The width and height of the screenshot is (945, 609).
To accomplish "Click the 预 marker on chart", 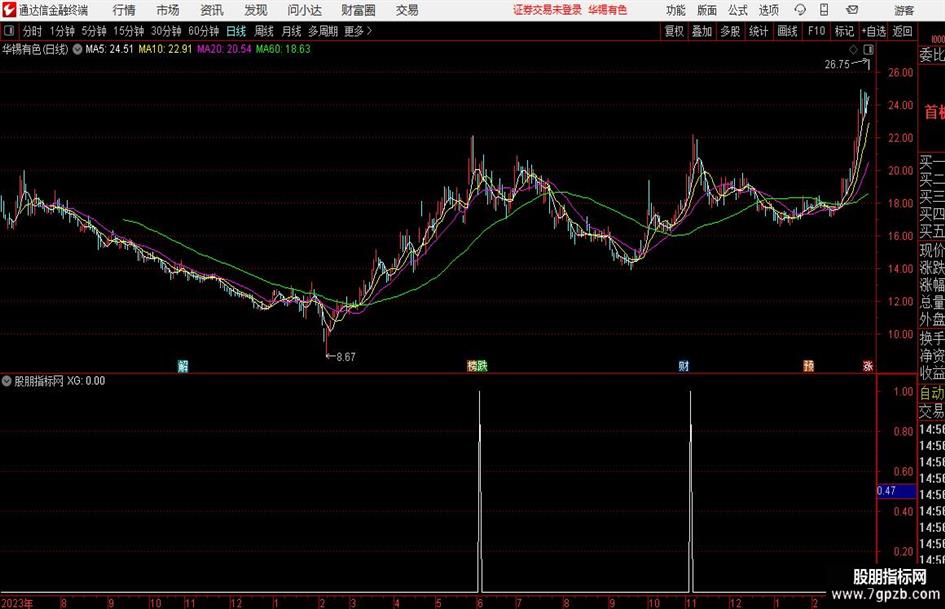I will pyautogui.click(x=808, y=366).
